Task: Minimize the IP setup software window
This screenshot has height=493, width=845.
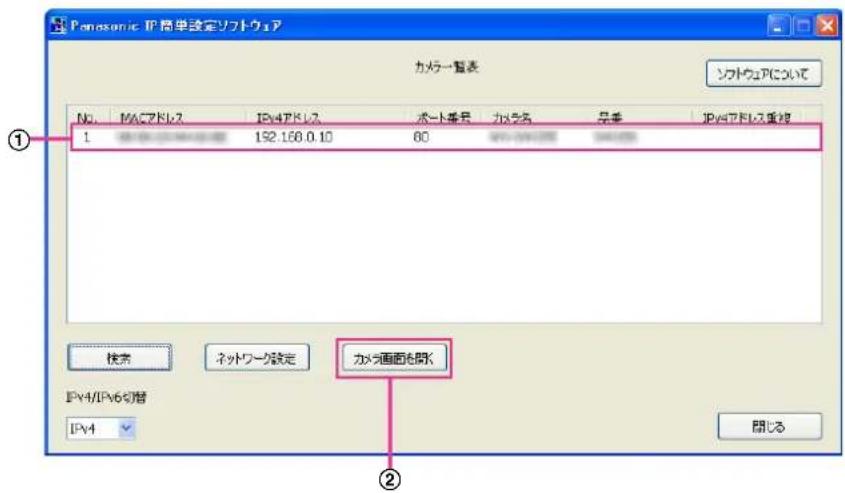Action: 778,25
